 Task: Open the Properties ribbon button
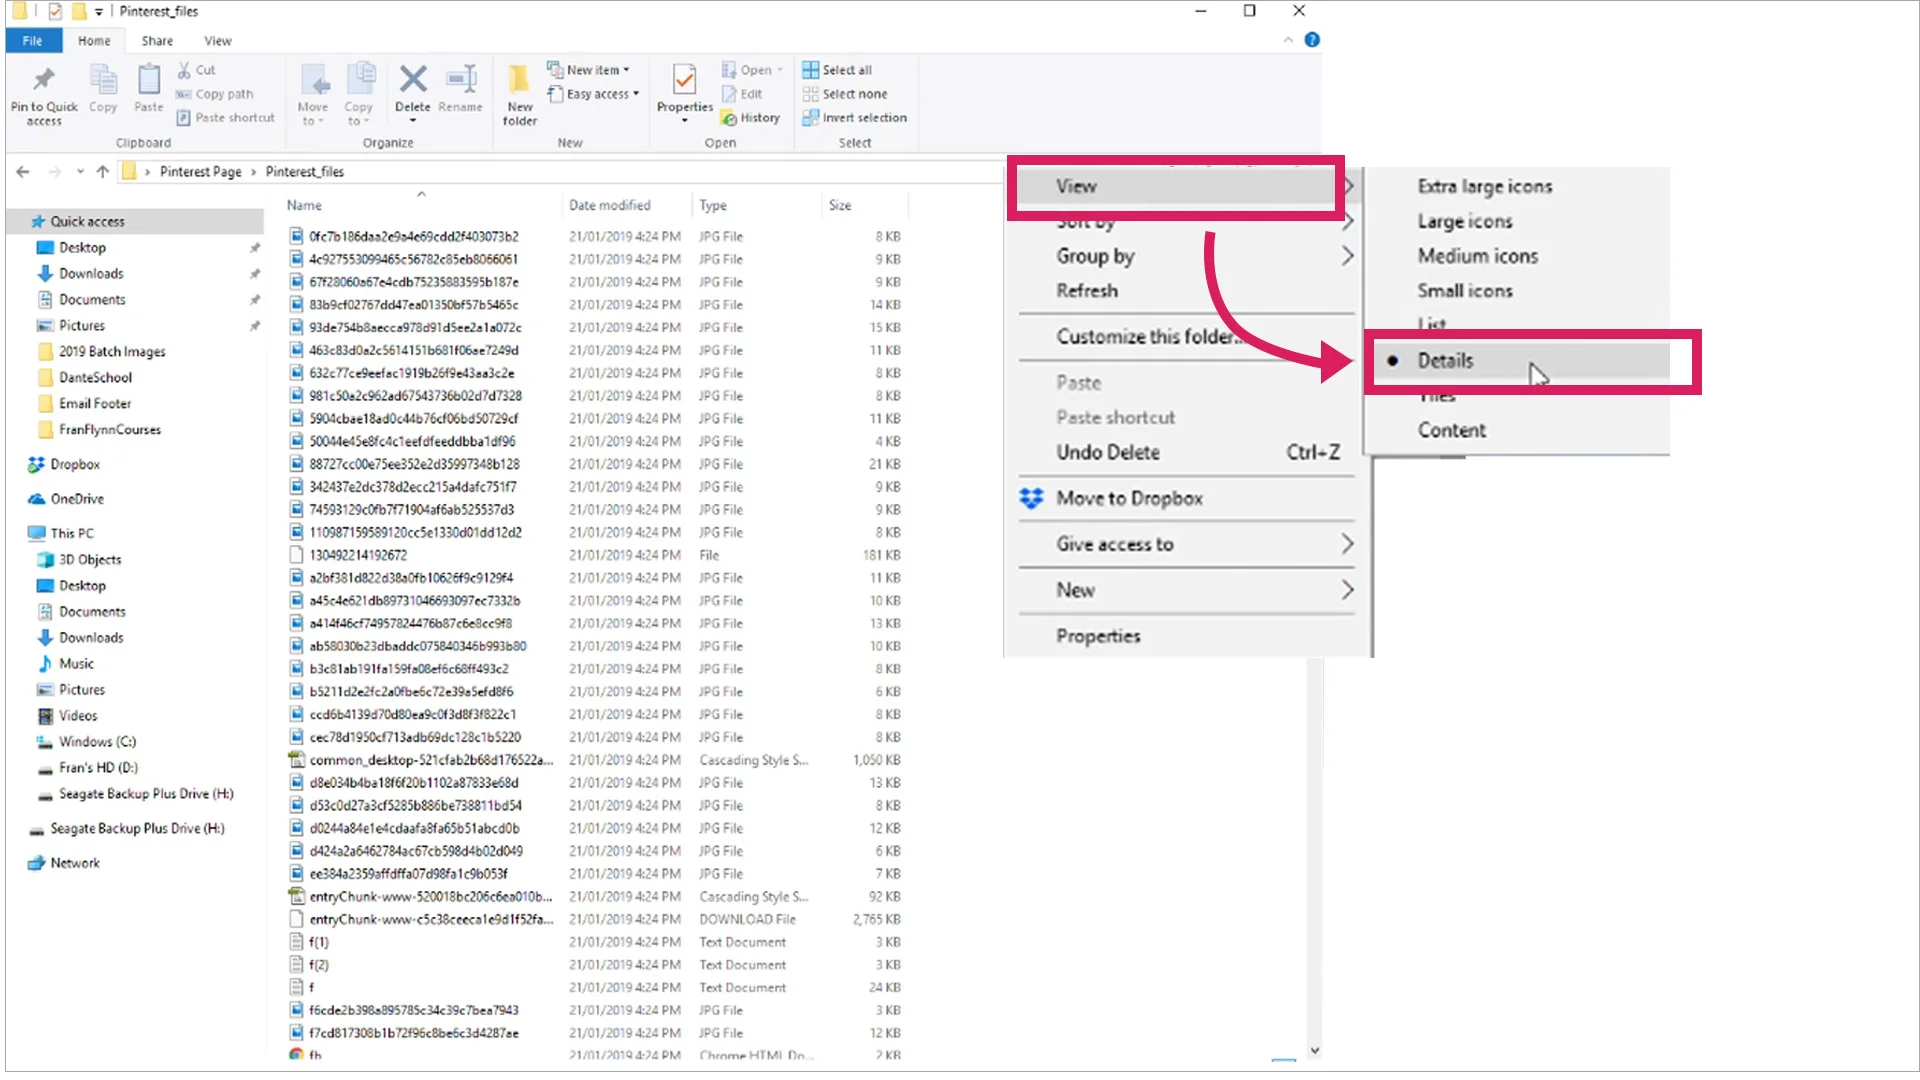coord(684,80)
